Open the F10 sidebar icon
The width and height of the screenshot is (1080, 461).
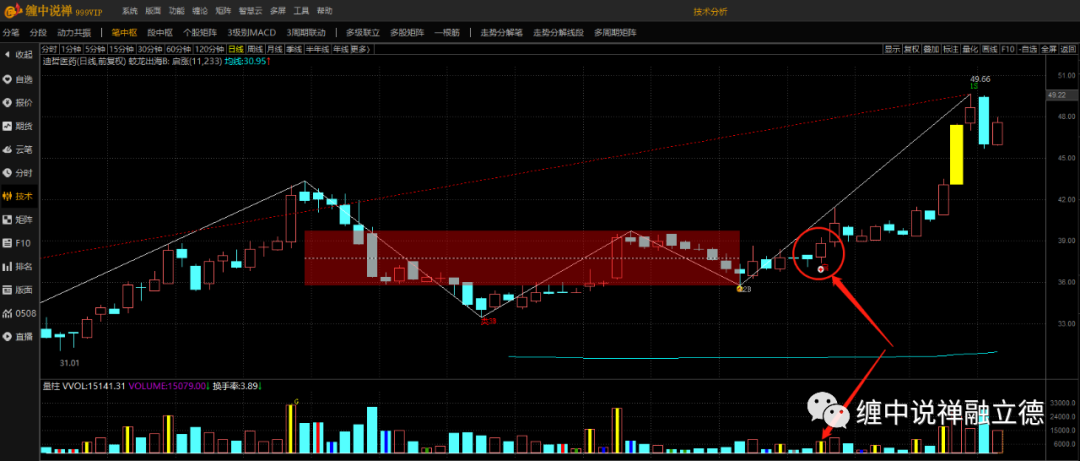(x=19, y=243)
